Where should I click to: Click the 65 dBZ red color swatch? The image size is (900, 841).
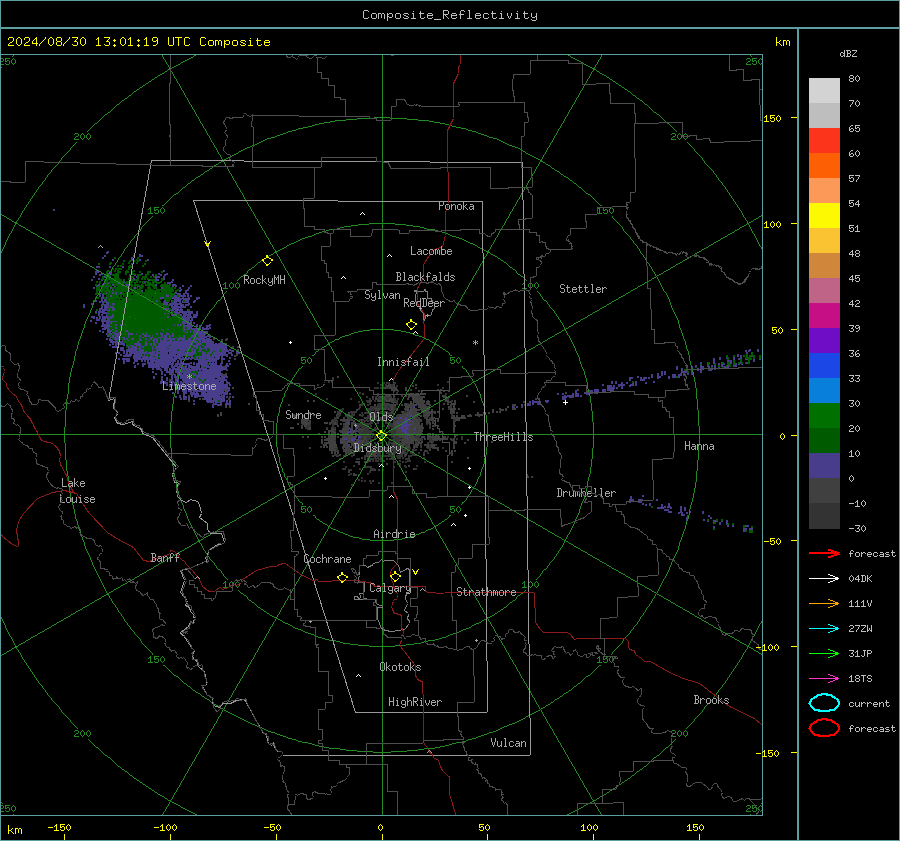(x=824, y=140)
